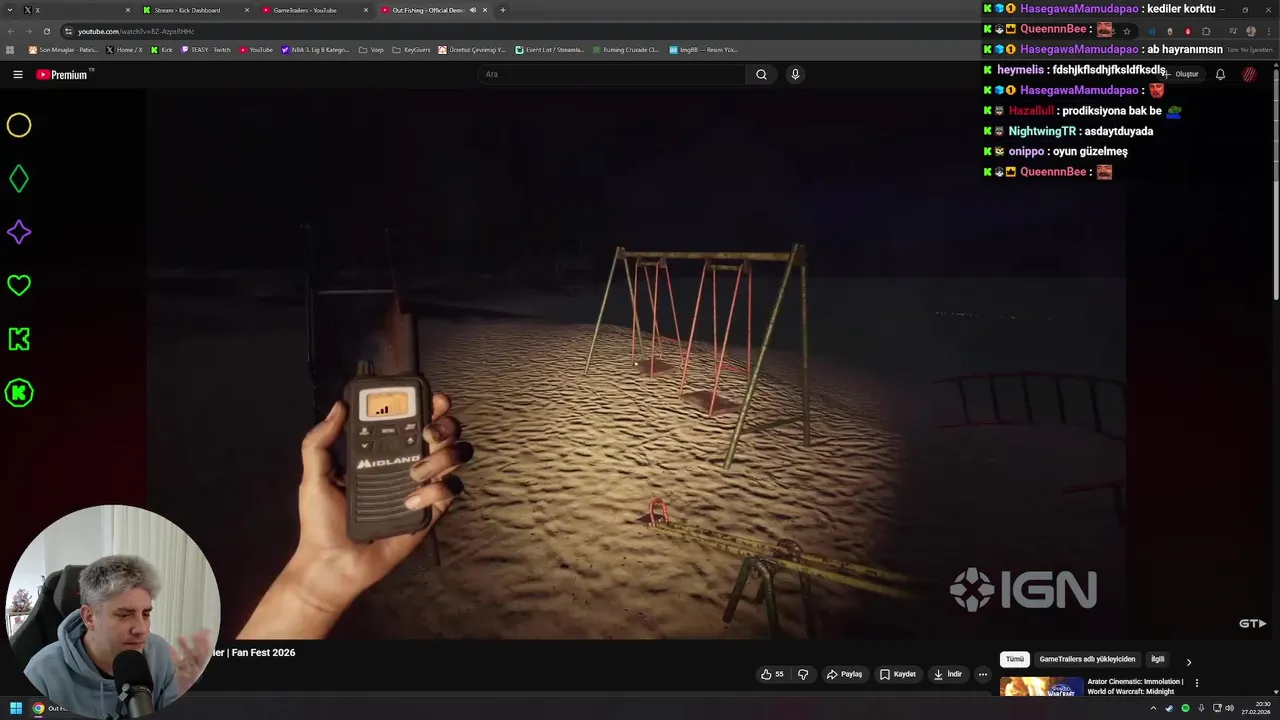This screenshot has width=1280, height=720.
Task: Select the GameTrailers adlı yükleyiciden chip
Action: click(1087, 659)
